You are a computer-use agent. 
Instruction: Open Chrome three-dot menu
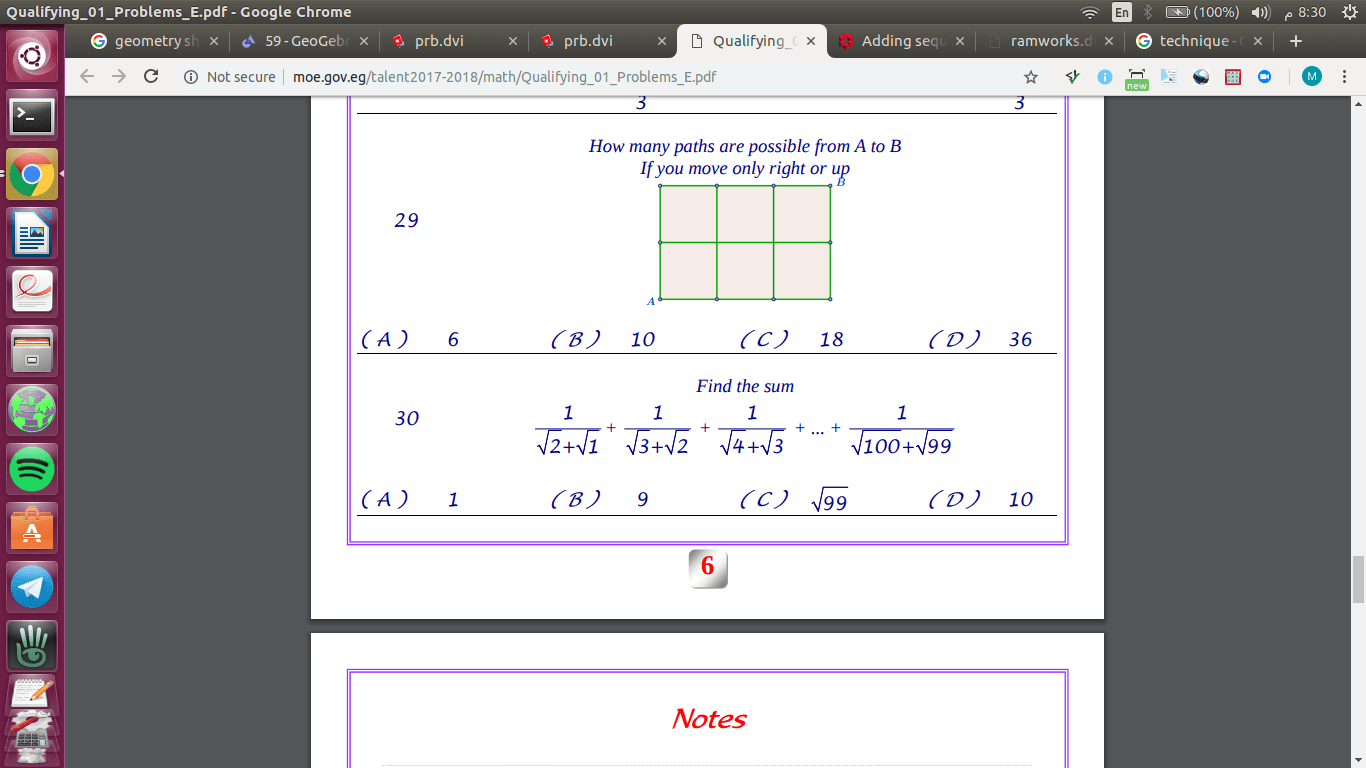tap(1345, 76)
